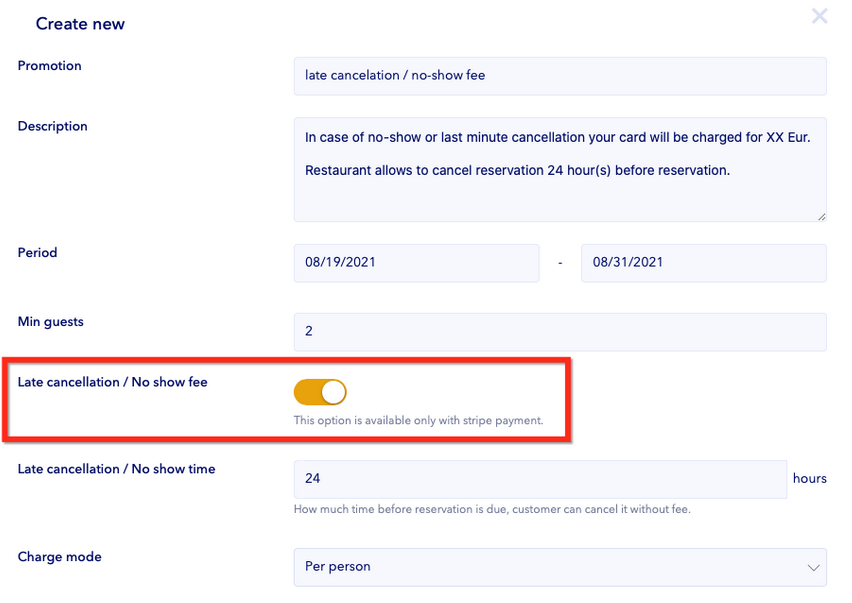
Task: Click the Min guests number field
Action: 560,331
